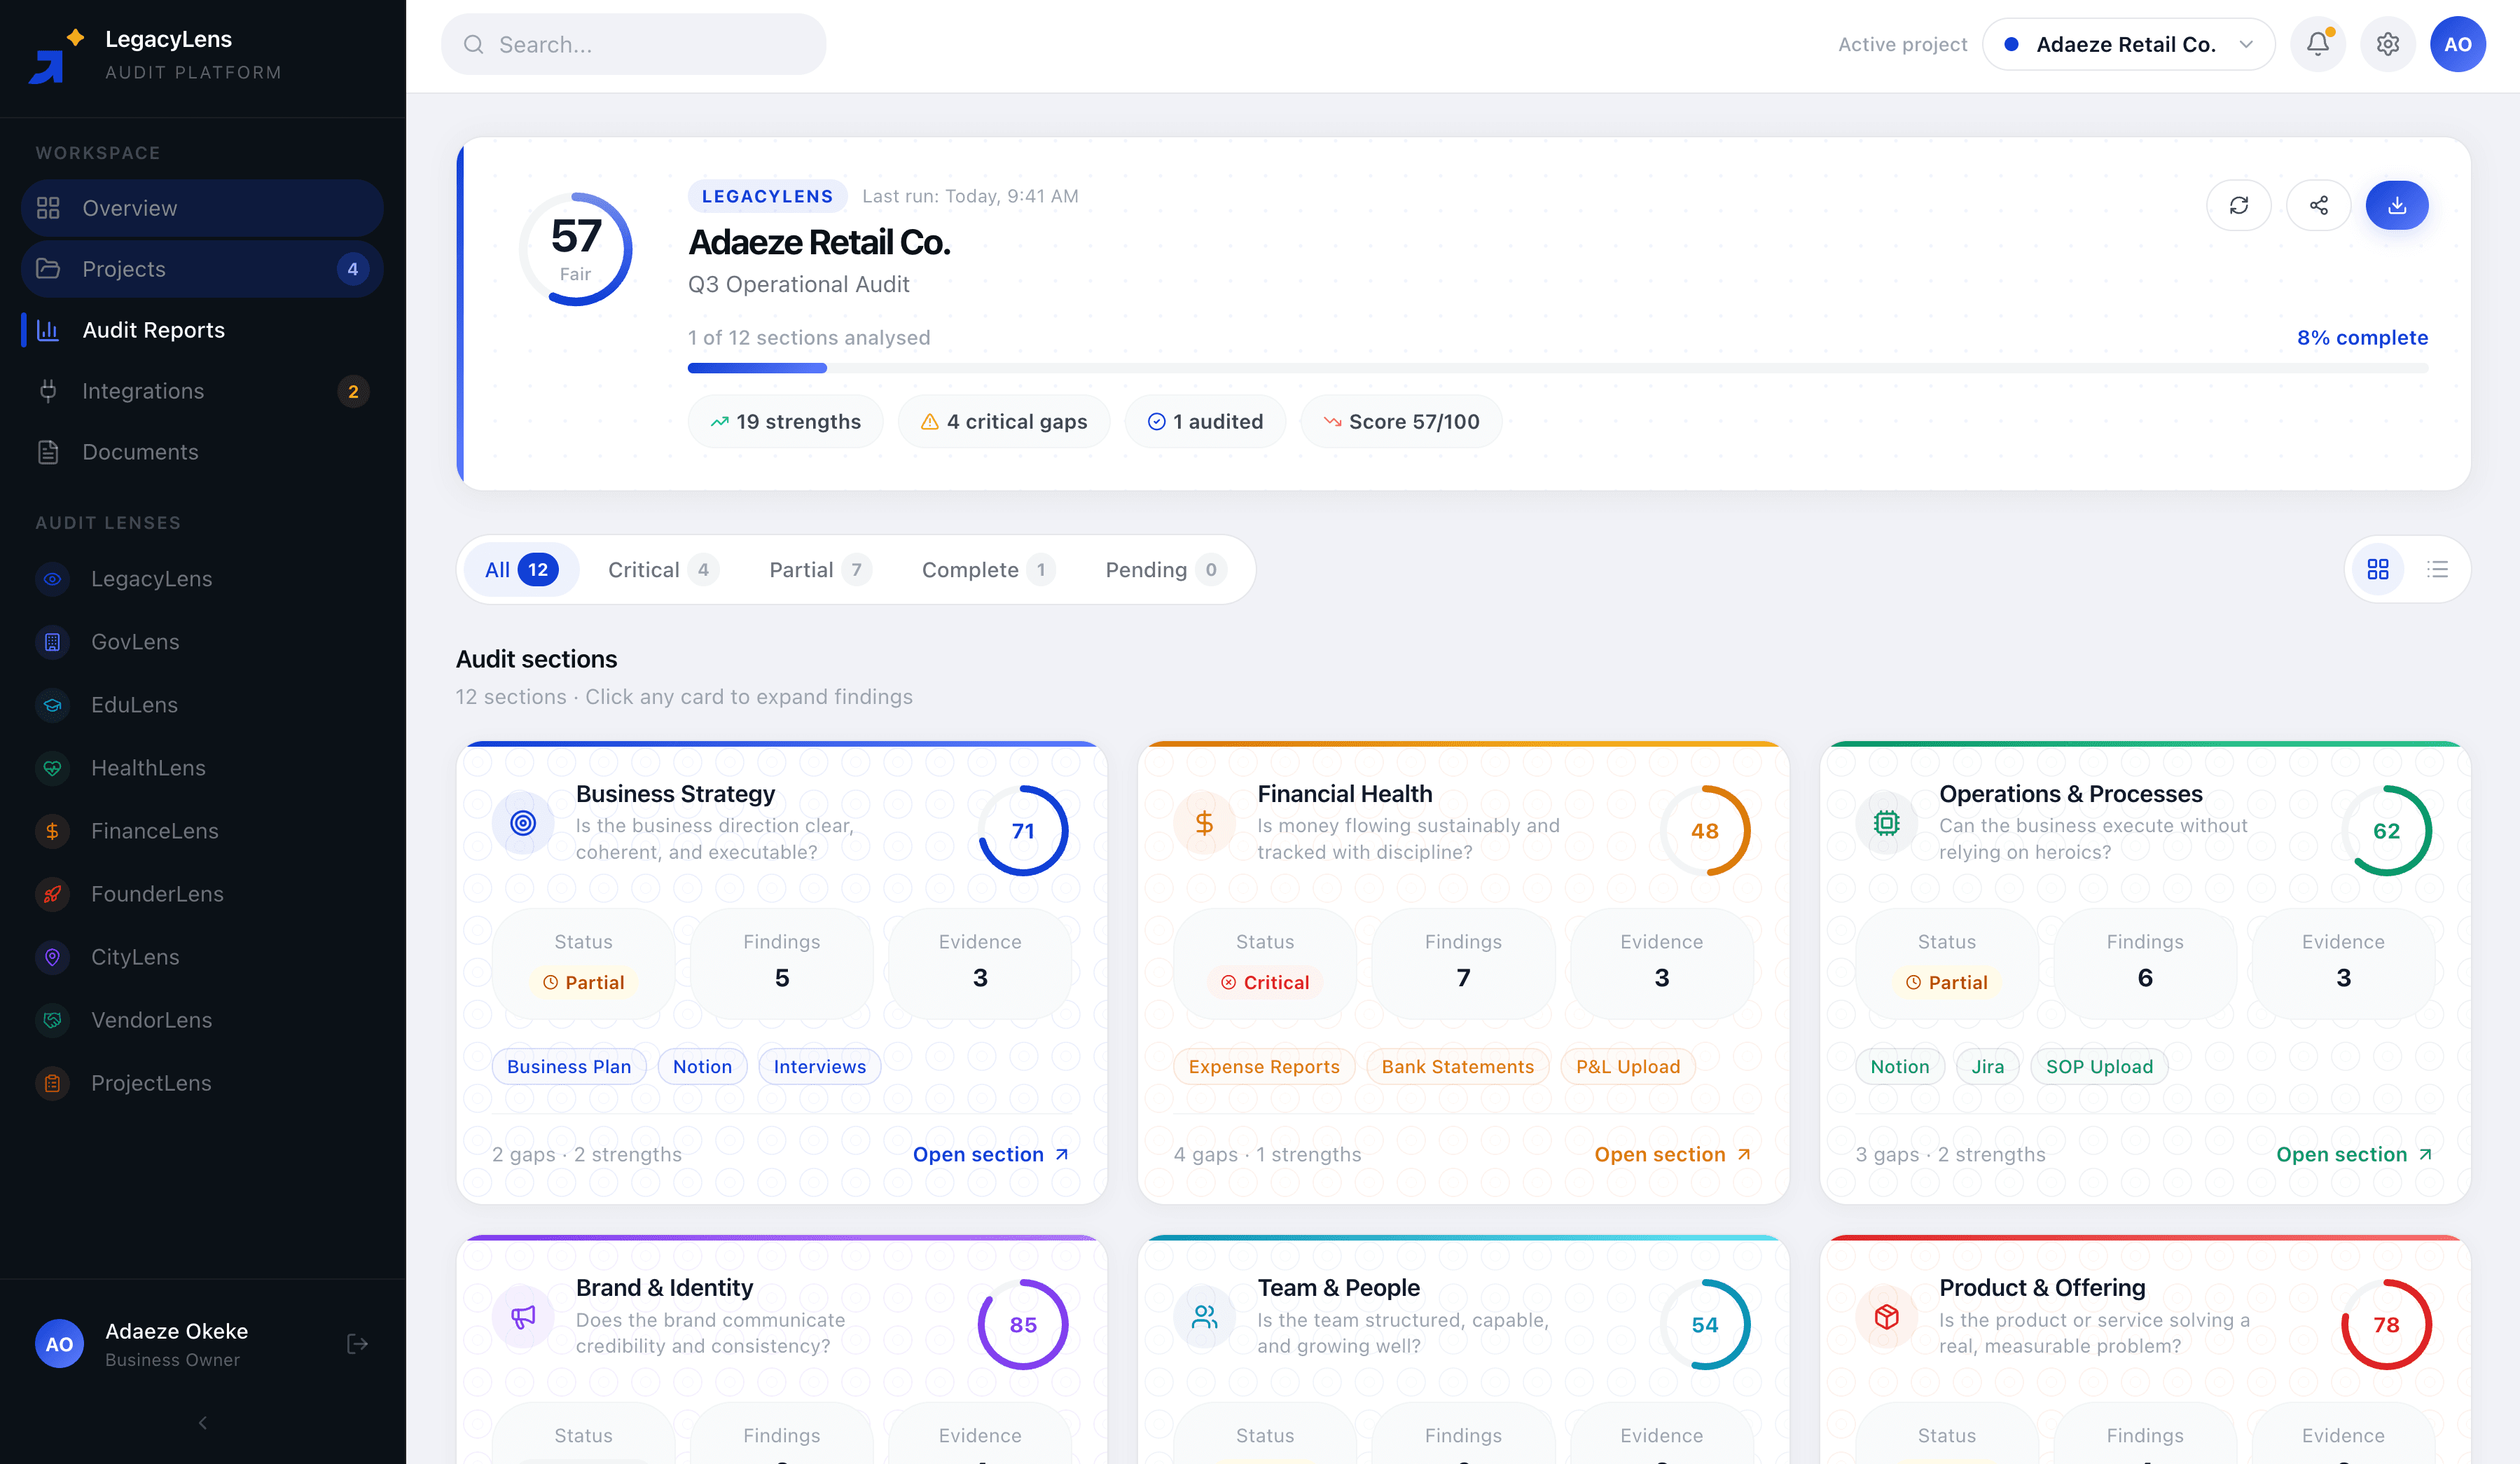
Task: Expand the Business Strategy card
Action: point(781,972)
